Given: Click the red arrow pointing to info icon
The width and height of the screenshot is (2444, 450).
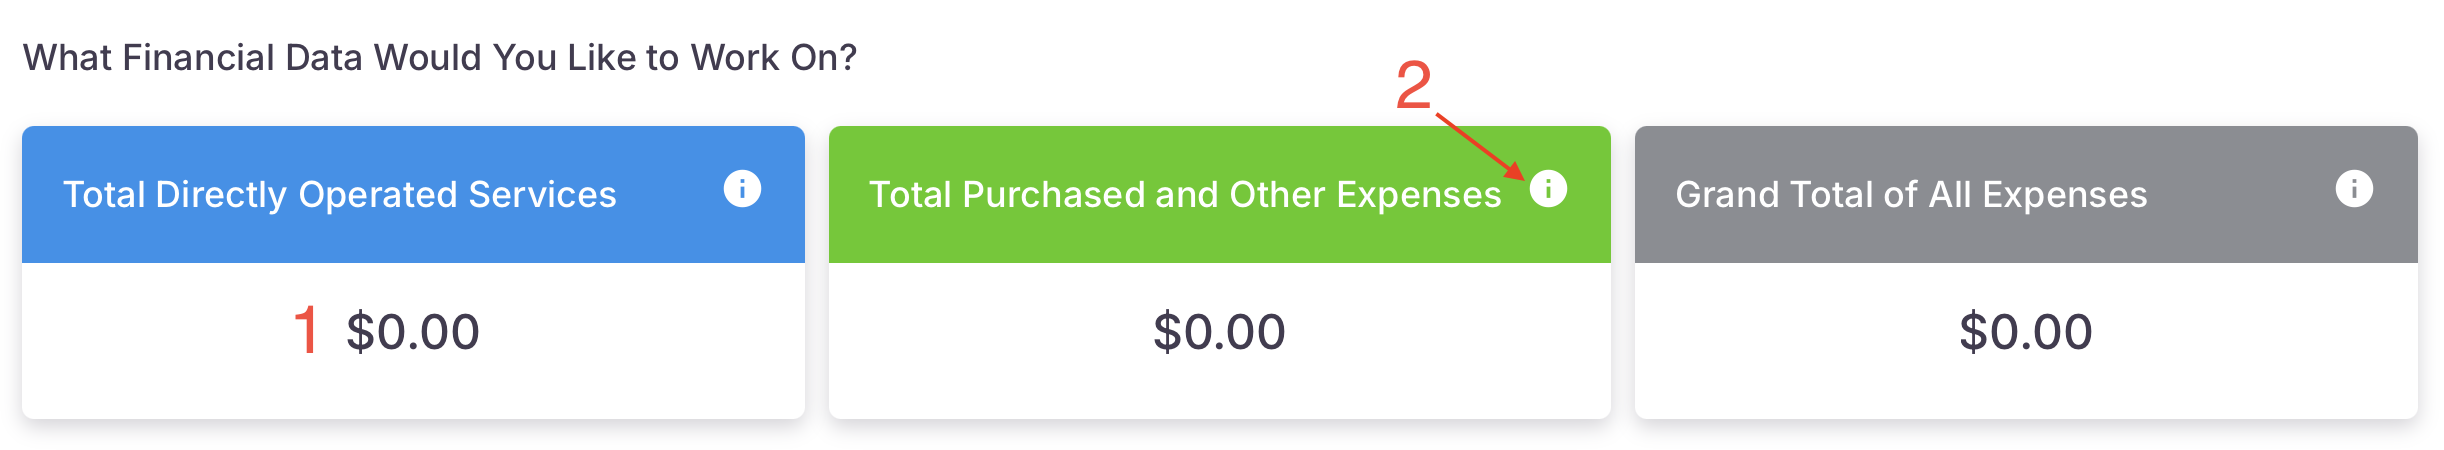Looking at the screenshot, I should tap(1480, 146).
